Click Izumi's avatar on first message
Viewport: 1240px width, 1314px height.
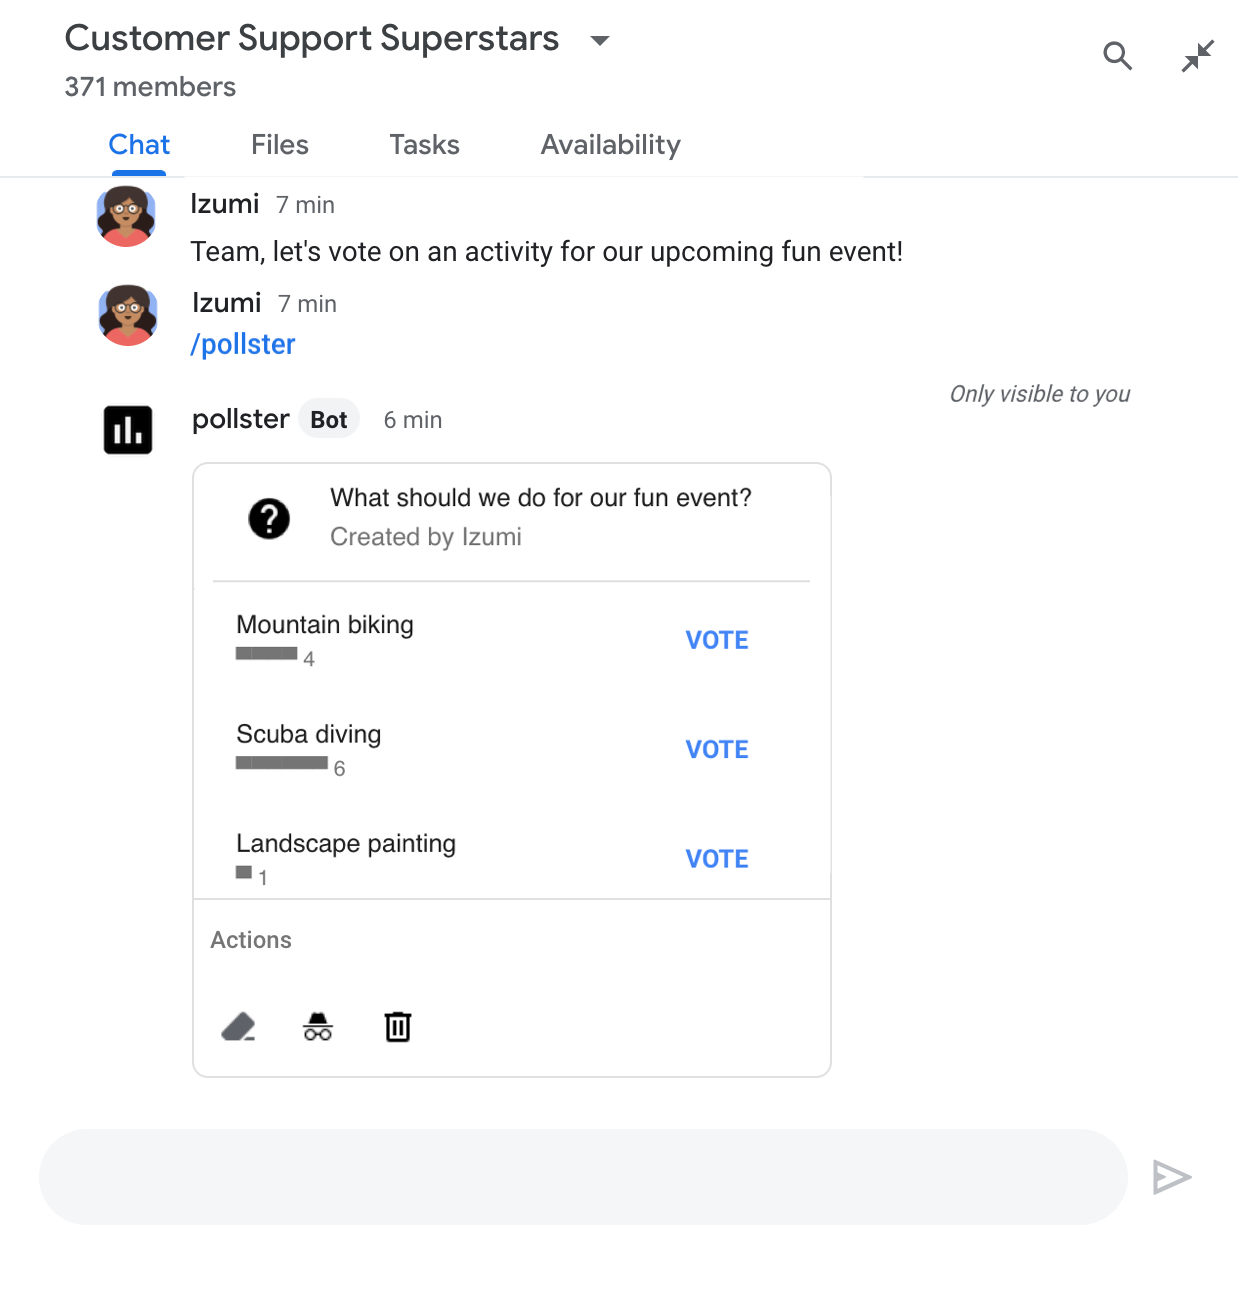point(126,216)
